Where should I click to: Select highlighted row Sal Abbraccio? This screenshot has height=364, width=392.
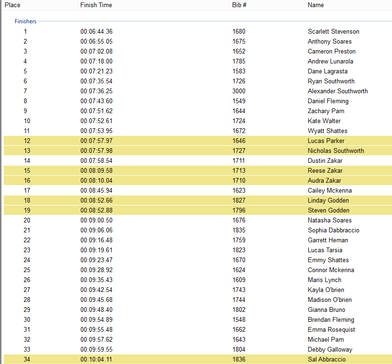tap(198, 359)
